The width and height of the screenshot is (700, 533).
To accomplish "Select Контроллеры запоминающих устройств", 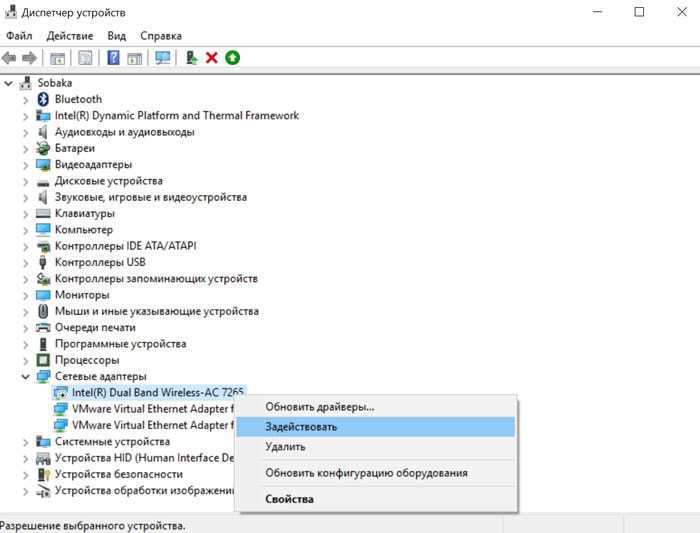I will point(156,279).
